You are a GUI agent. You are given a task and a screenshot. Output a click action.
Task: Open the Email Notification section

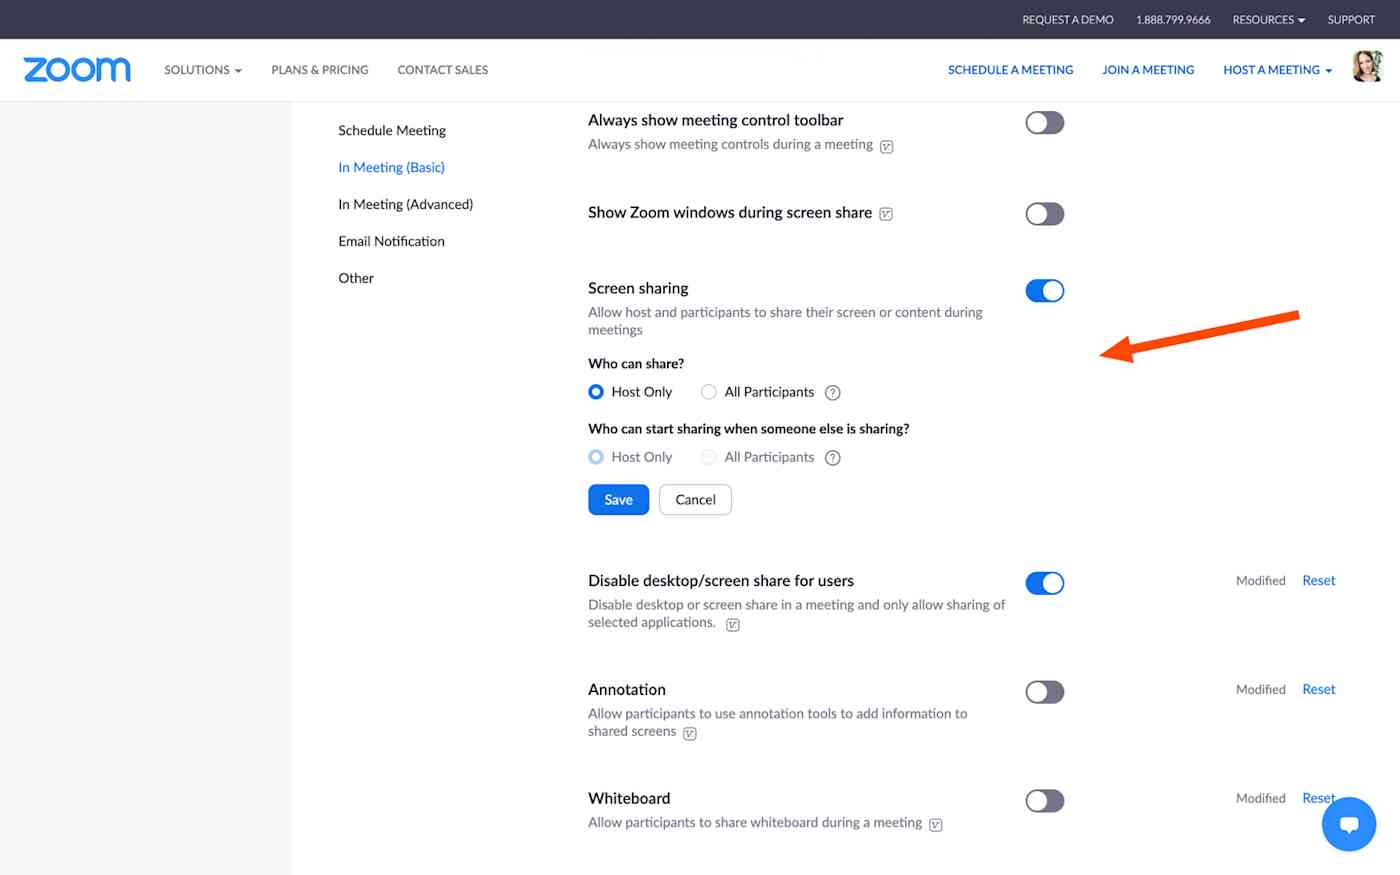pos(391,240)
